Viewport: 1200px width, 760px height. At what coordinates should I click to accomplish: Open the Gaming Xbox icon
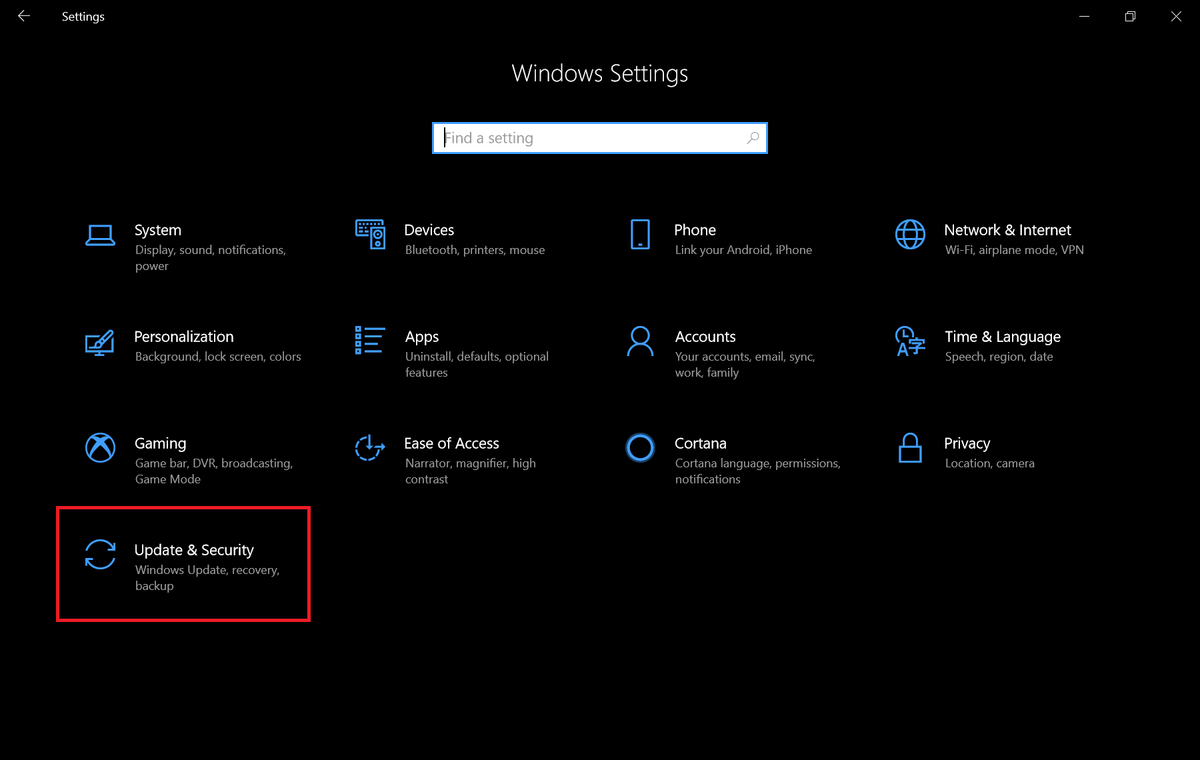100,448
